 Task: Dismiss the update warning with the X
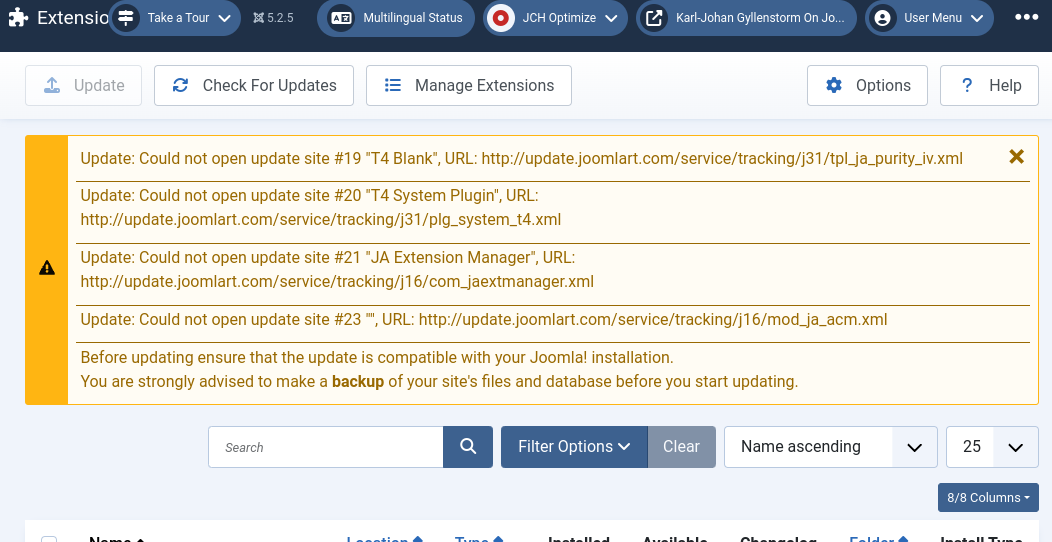tap(1016, 157)
